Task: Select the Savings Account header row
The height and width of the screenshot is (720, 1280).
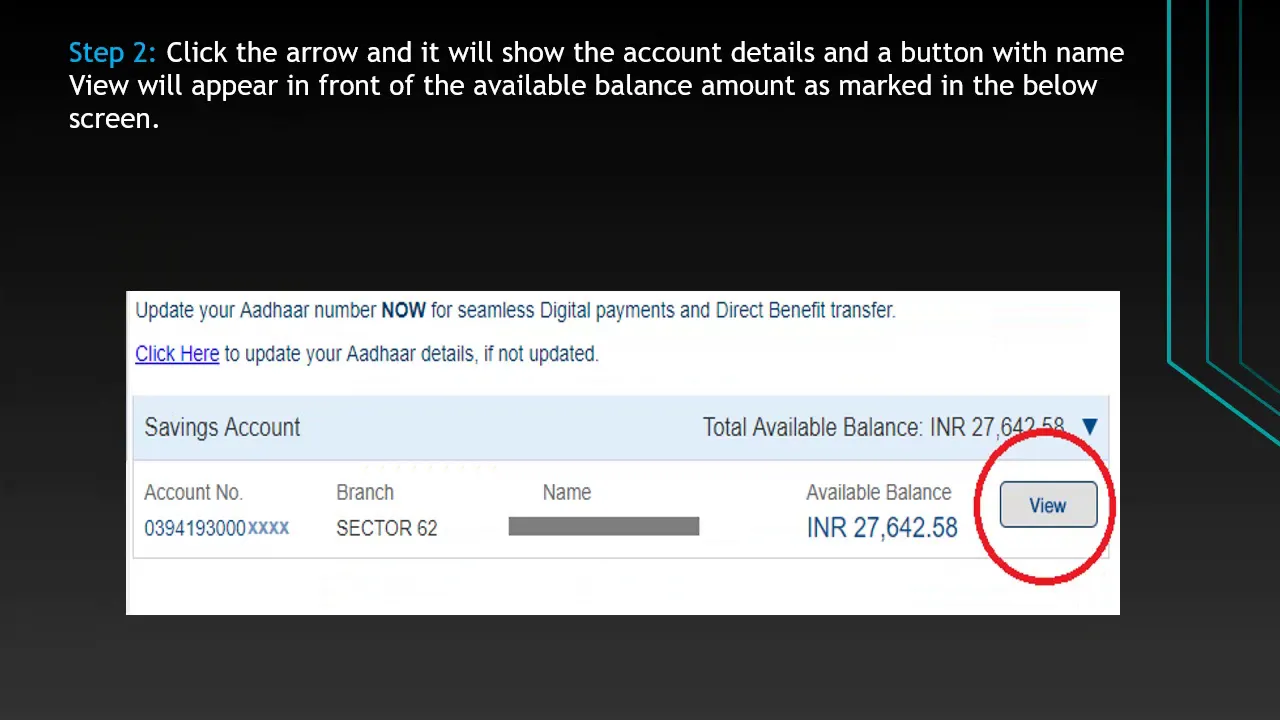Action: tap(620, 428)
